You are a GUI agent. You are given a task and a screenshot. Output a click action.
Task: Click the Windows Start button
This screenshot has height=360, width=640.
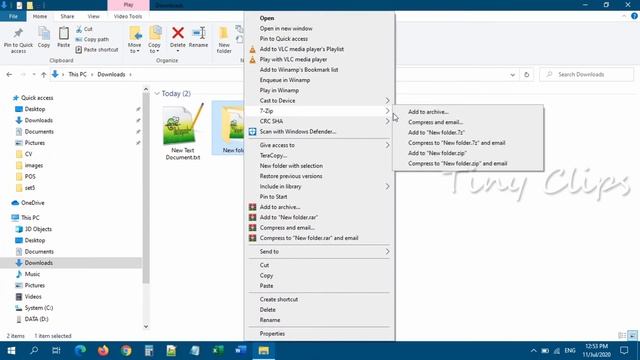coord(11,351)
